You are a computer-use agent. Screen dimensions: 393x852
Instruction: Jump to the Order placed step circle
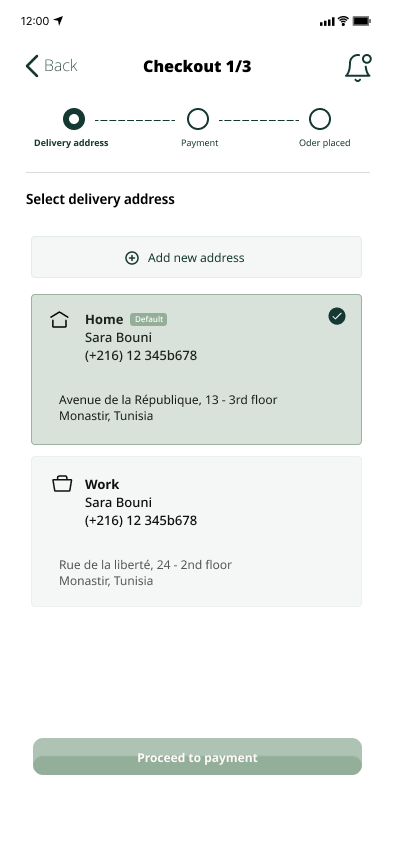pyautogui.click(x=320, y=119)
